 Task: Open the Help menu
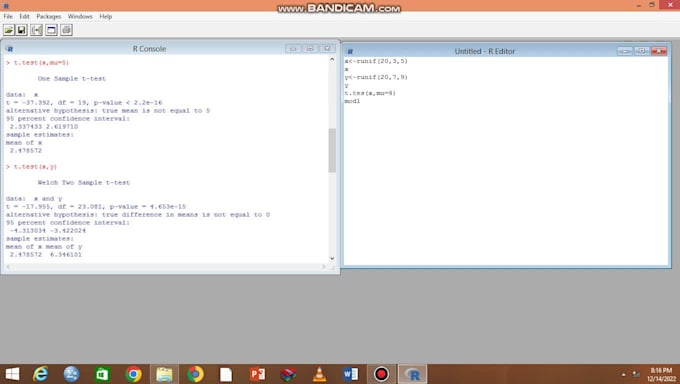(106, 16)
